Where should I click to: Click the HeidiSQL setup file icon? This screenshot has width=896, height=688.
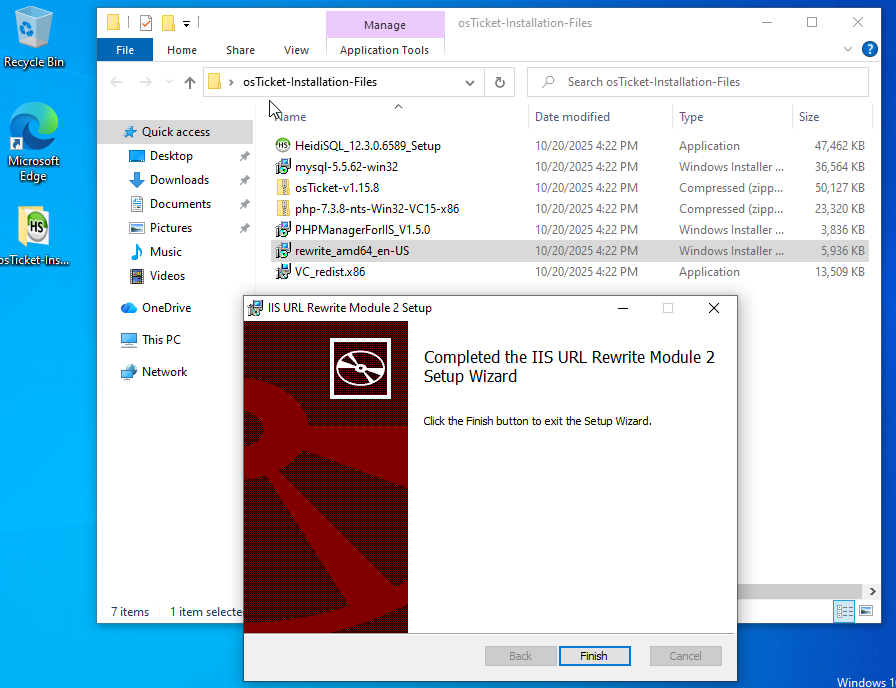283,146
